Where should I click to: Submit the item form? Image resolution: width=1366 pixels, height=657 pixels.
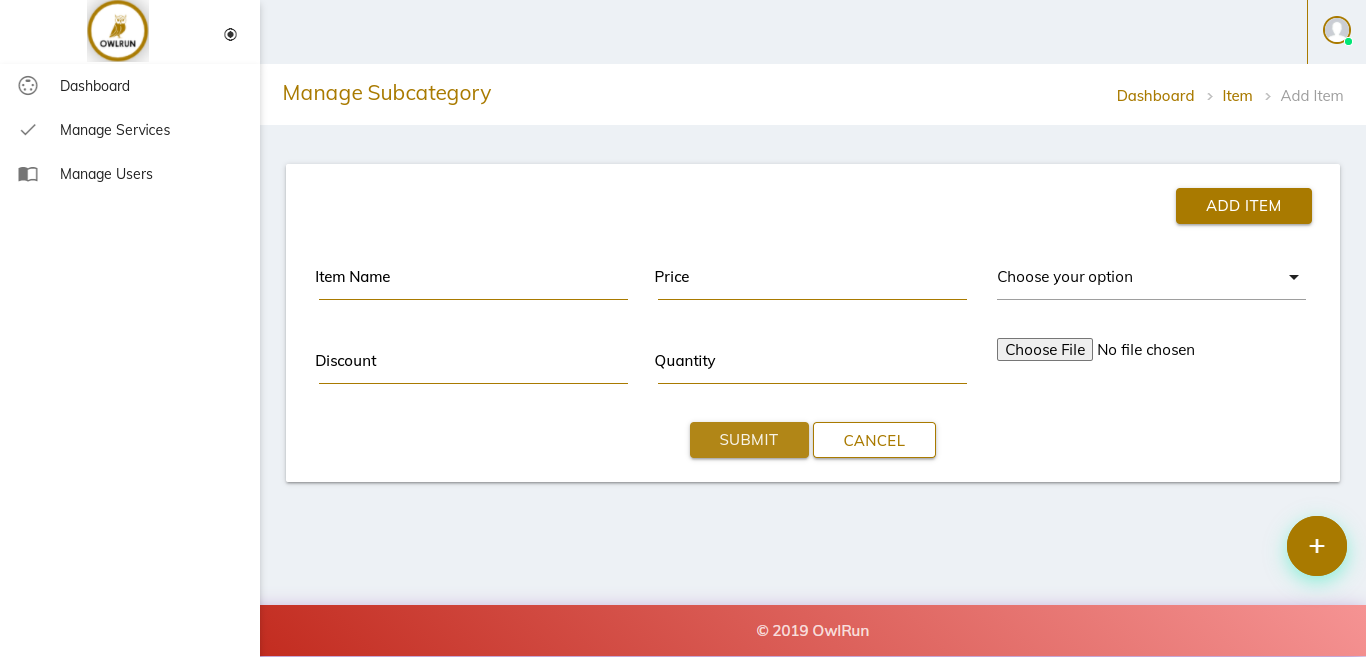click(x=749, y=440)
